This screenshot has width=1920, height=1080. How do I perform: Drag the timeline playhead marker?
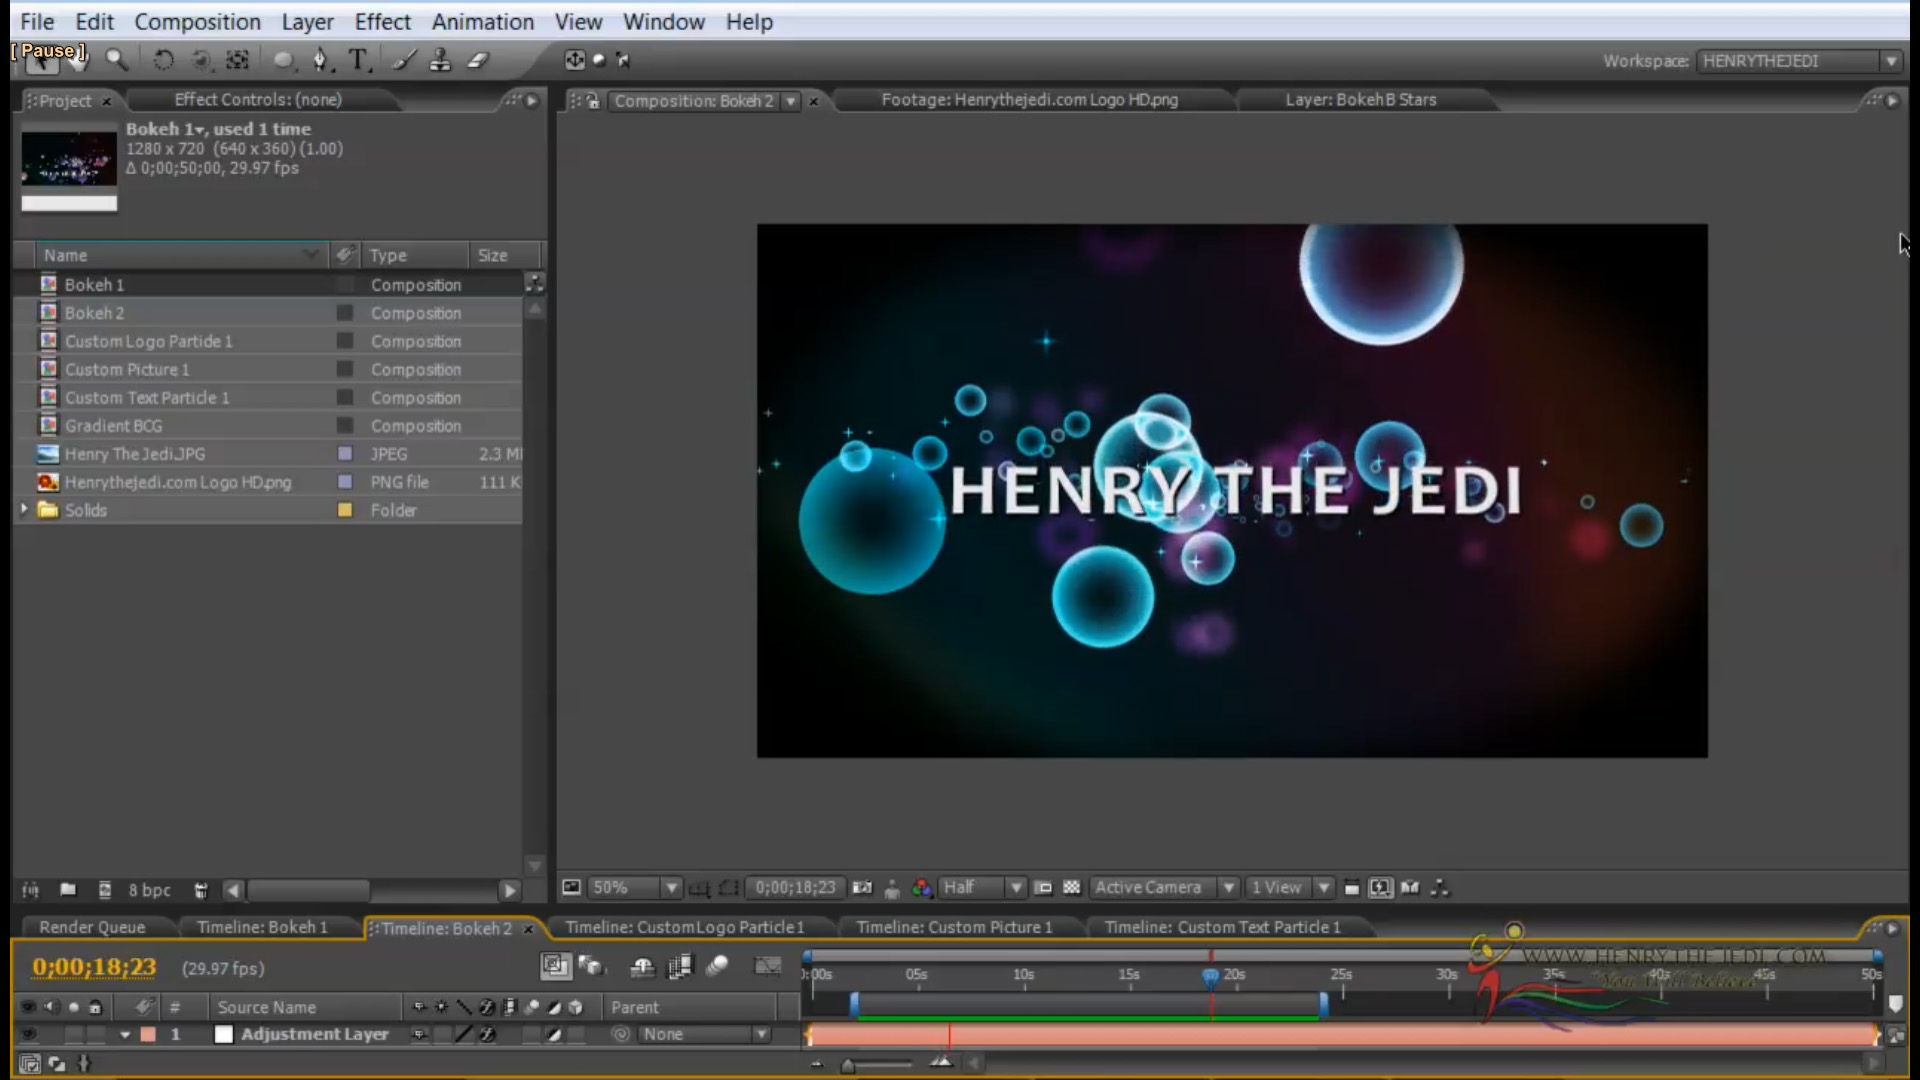[x=1211, y=976]
